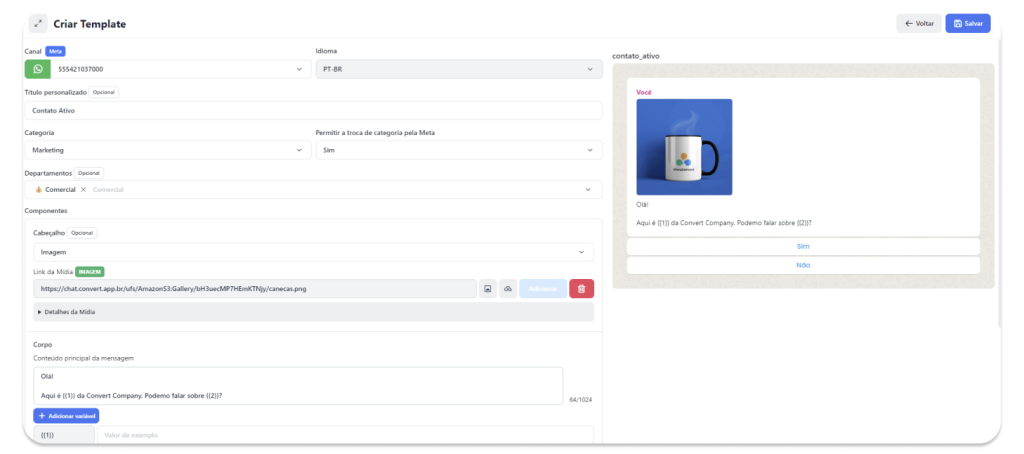Click the {{1}} variable label
This screenshot has width=1024, height=454.
coord(64,435)
